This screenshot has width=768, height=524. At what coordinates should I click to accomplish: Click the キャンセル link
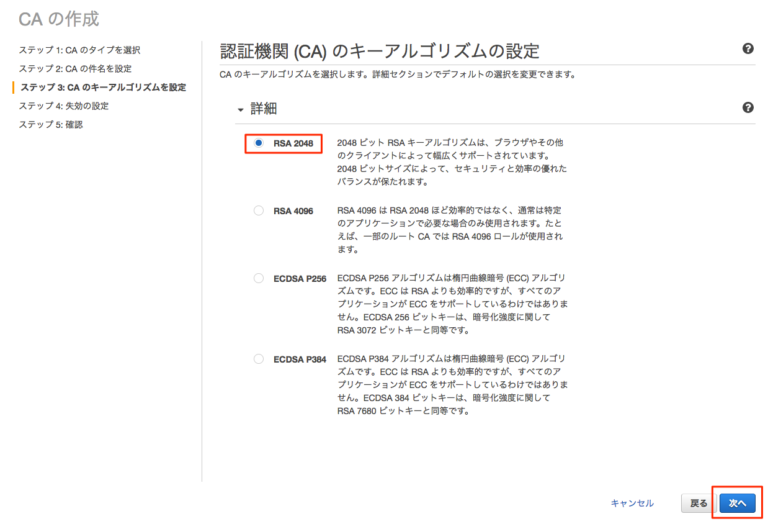pos(632,503)
